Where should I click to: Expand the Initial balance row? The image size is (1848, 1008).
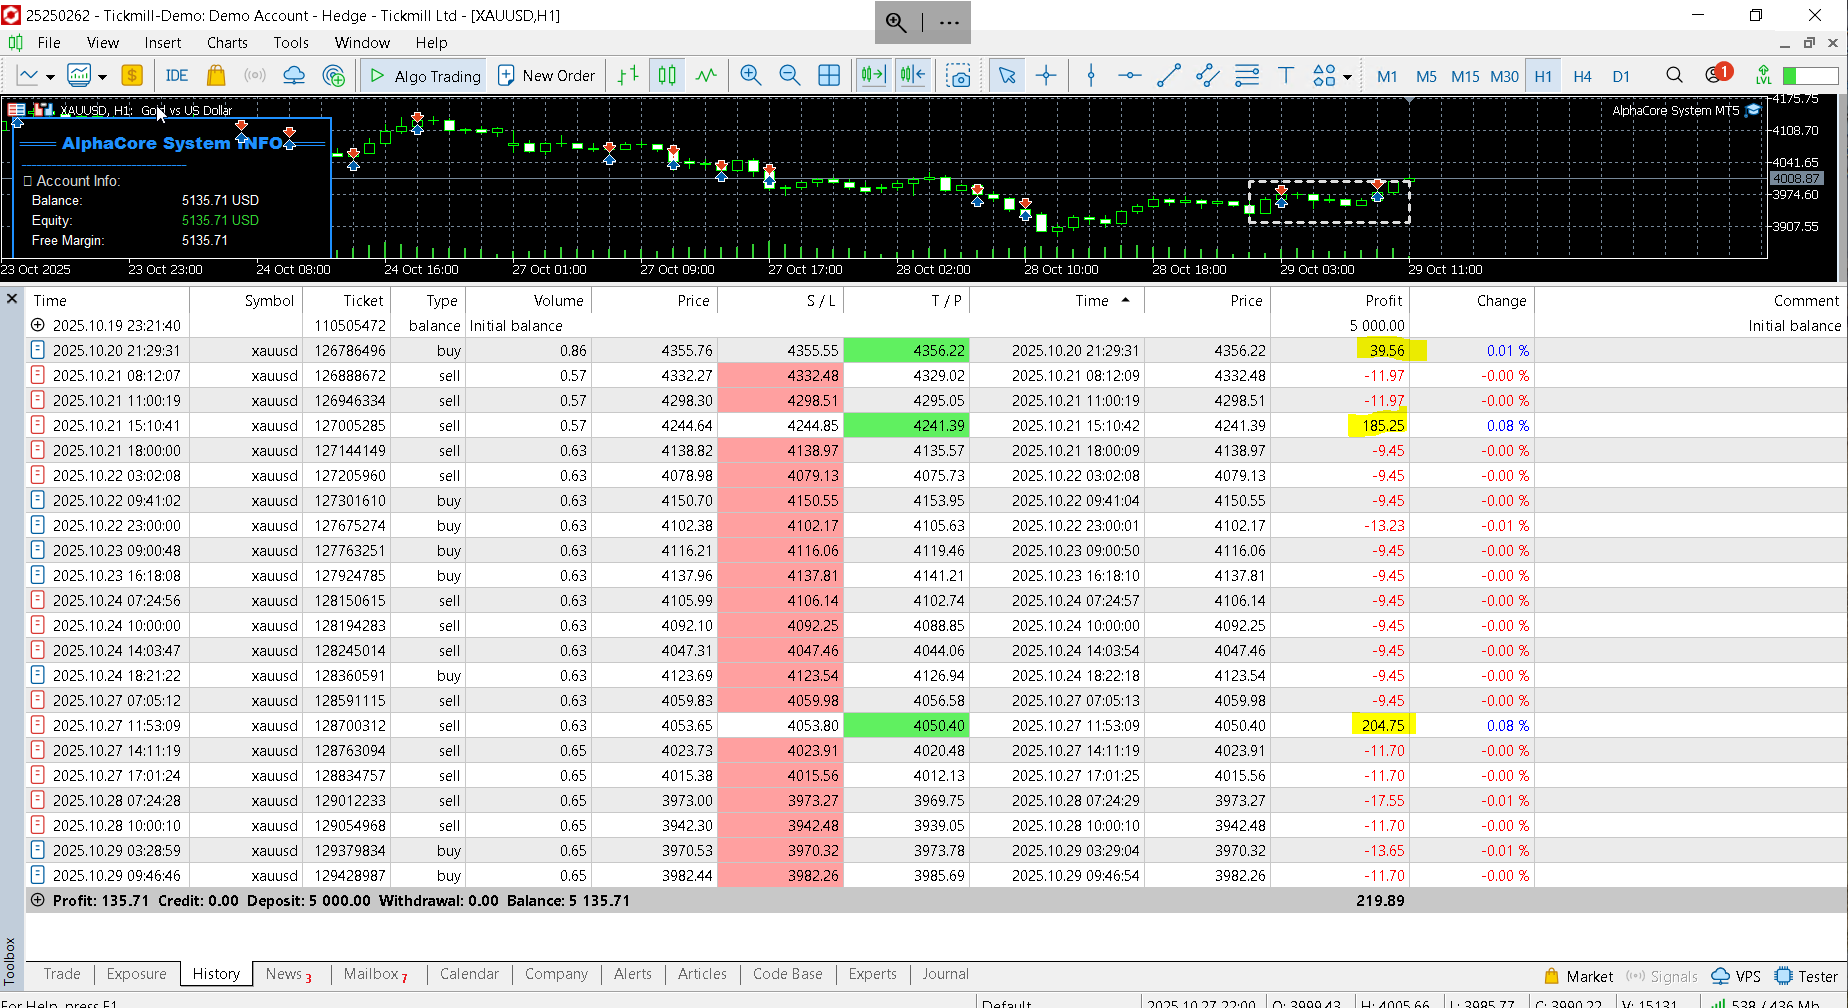coord(38,325)
